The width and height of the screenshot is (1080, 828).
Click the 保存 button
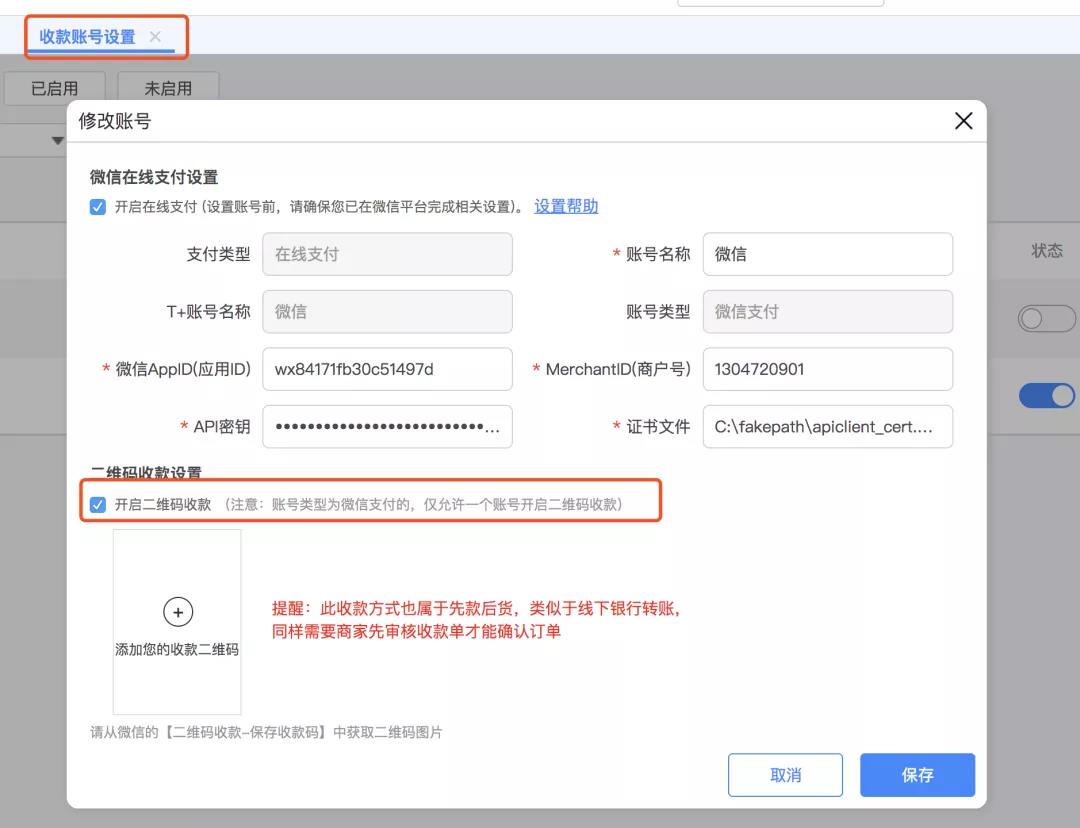[917, 775]
